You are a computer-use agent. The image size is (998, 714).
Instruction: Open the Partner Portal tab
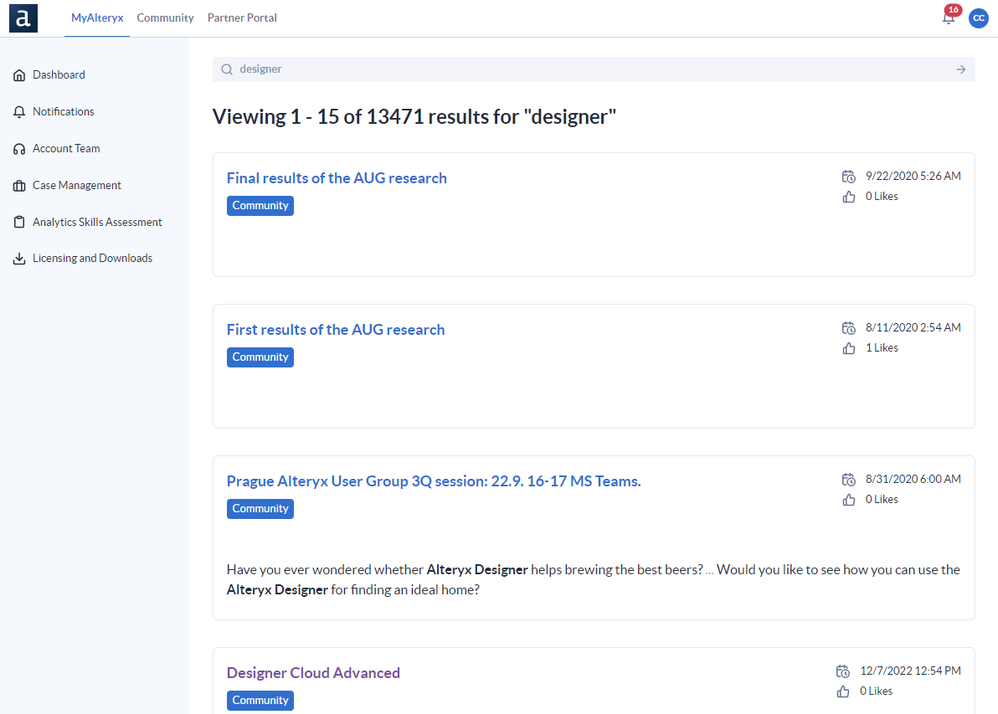242,18
